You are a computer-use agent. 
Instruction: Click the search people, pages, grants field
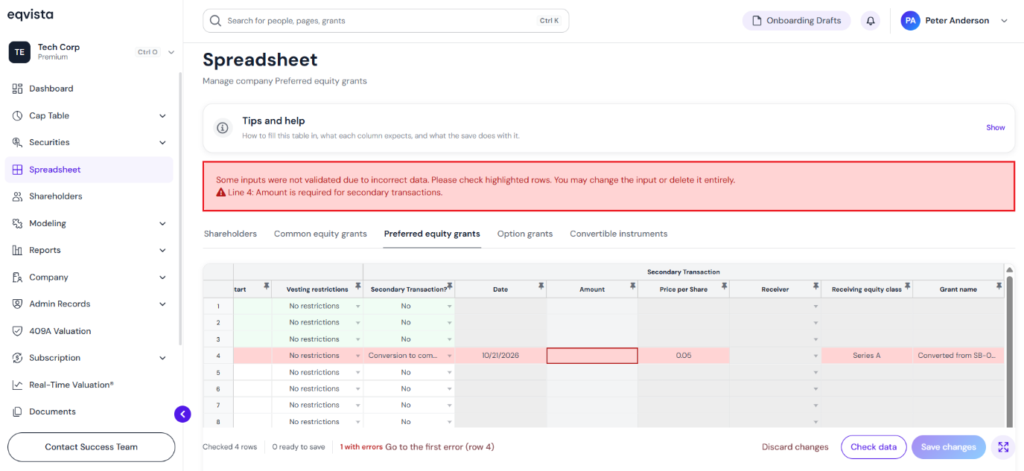[x=385, y=21]
